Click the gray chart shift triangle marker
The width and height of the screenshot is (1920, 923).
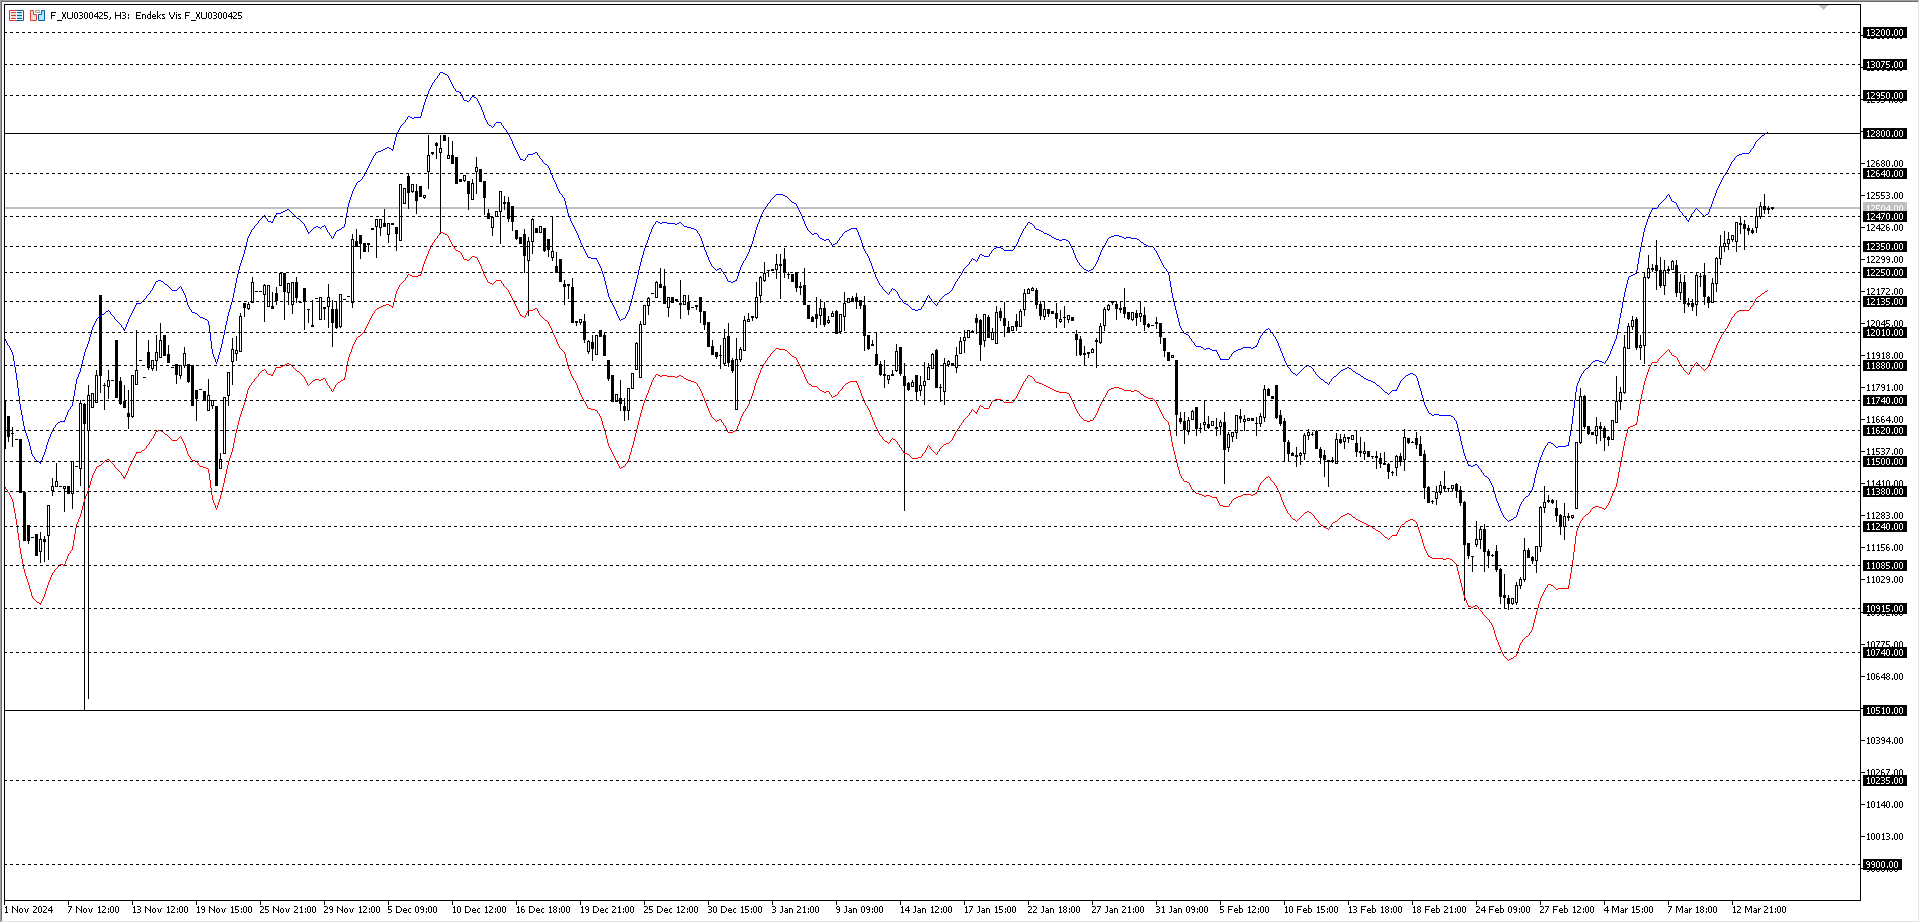coord(1823,8)
